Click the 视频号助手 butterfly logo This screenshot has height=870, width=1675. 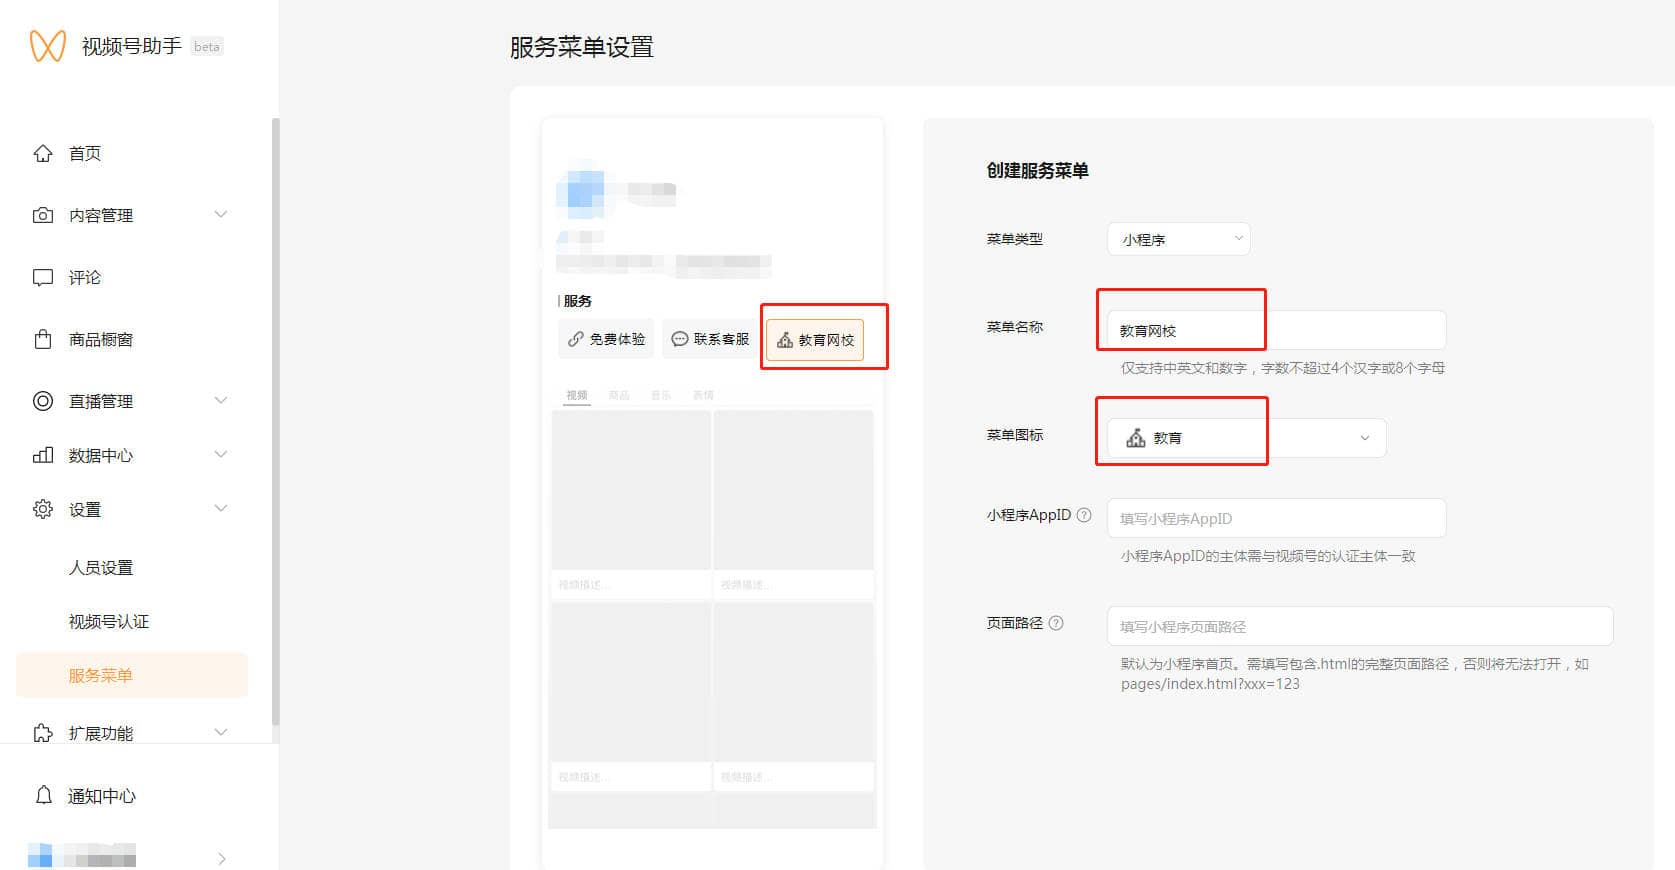[x=47, y=46]
